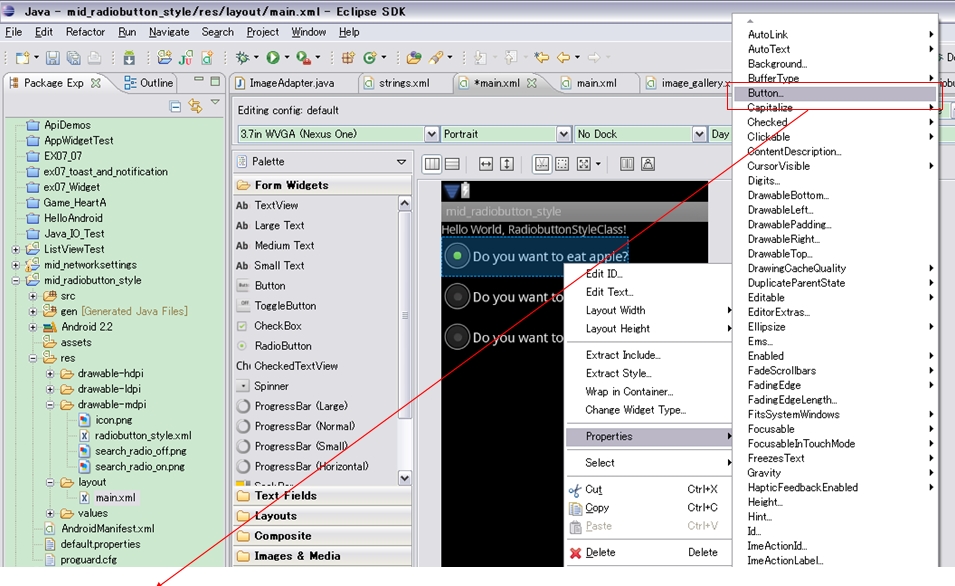Click the green Run button in toolbar
The height and width of the screenshot is (586, 955).
click(x=272, y=58)
